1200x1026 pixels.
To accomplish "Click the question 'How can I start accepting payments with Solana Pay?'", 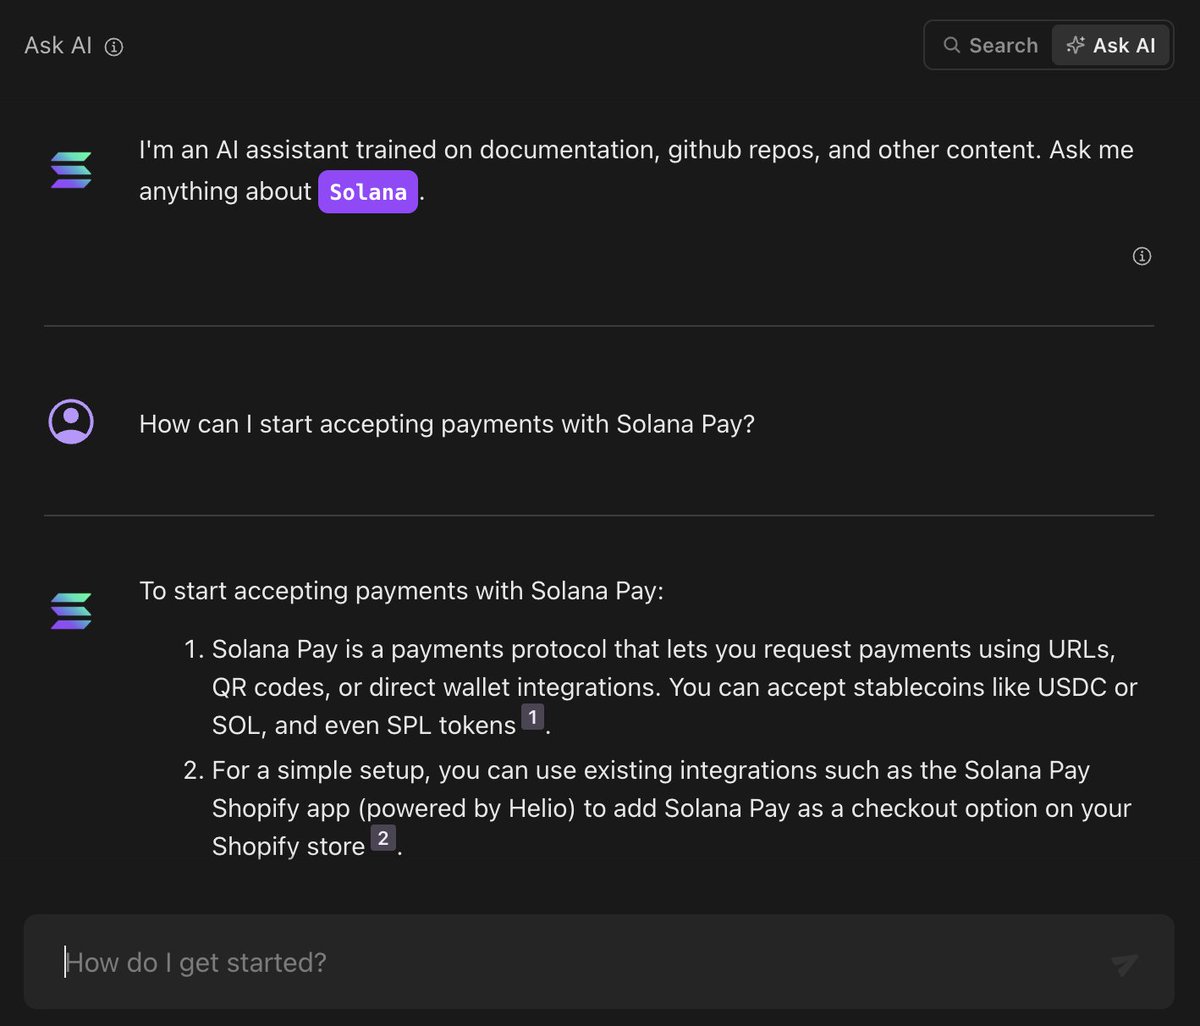I will (x=447, y=424).
